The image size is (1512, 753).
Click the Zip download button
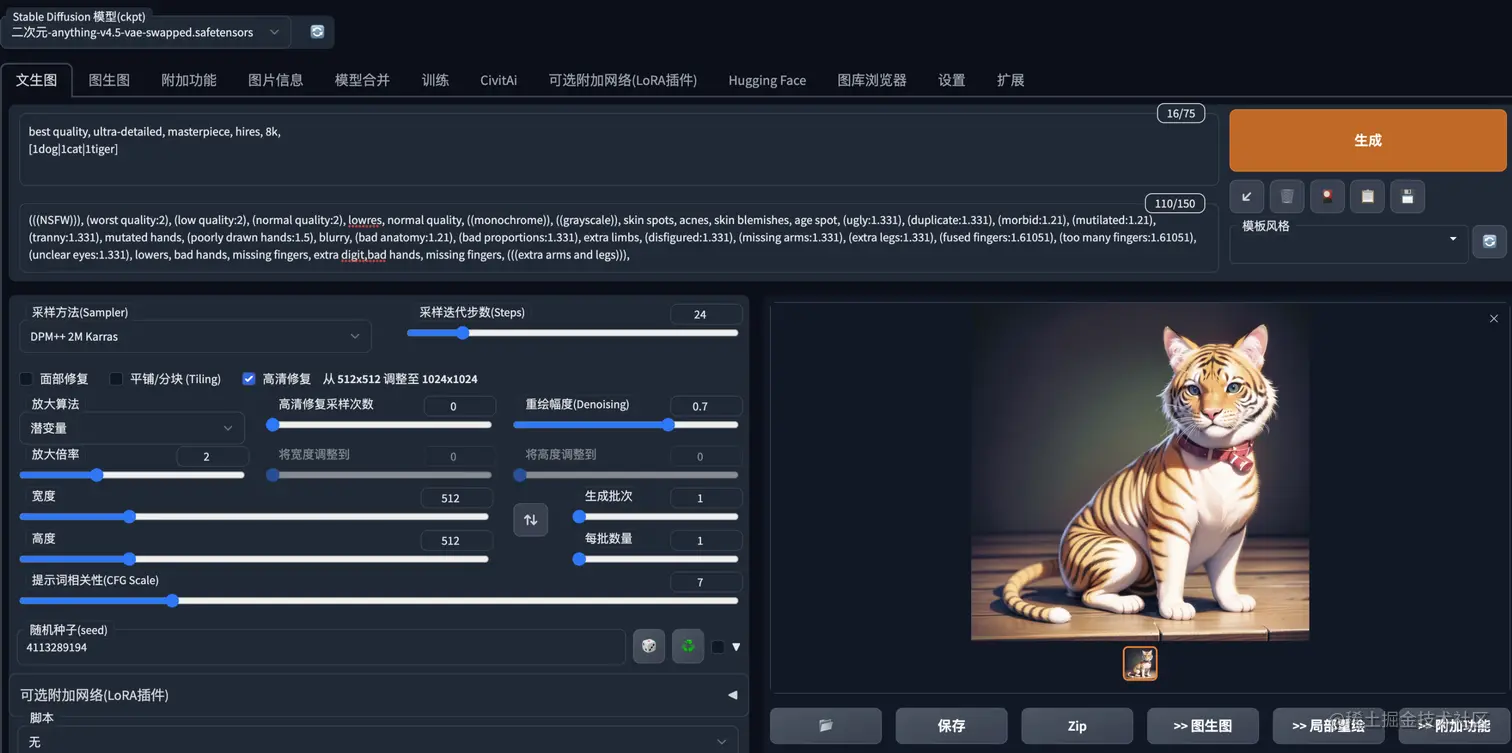1077,725
